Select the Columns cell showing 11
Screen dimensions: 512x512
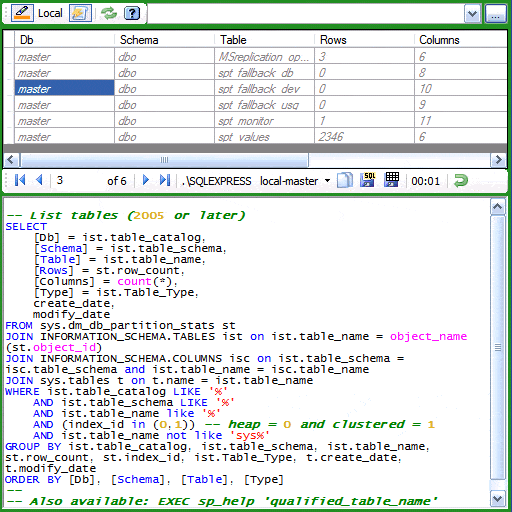pyautogui.click(x=461, y=121)
